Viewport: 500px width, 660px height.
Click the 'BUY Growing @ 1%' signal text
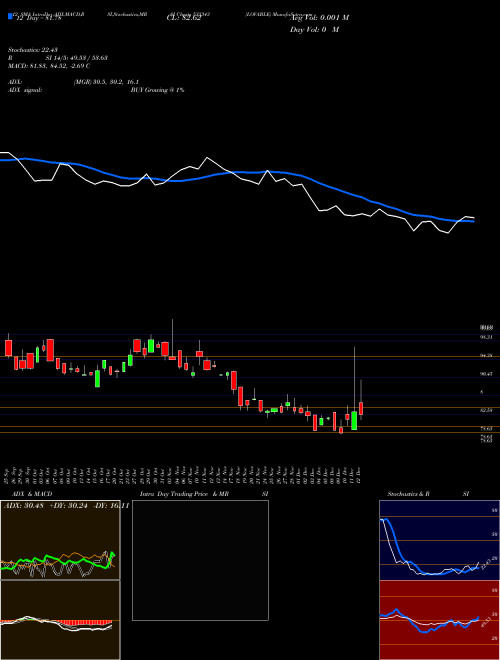[157, 90]
